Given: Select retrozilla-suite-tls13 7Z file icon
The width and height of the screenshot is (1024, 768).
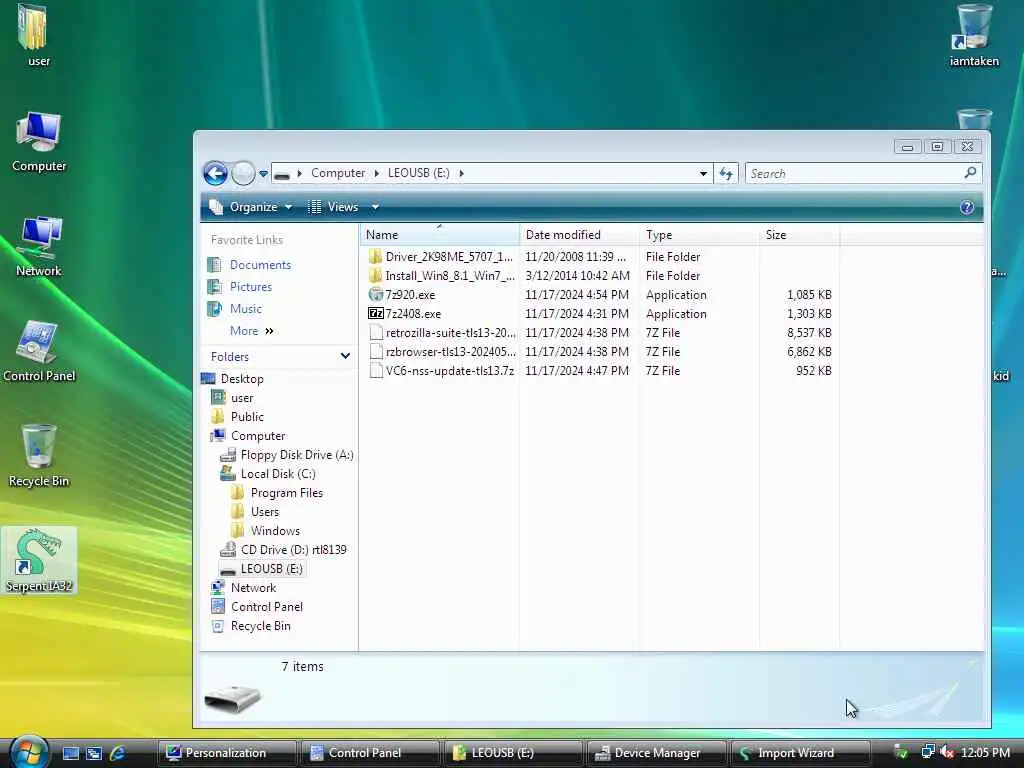Looking at the screenshot, I should (376, 332).
